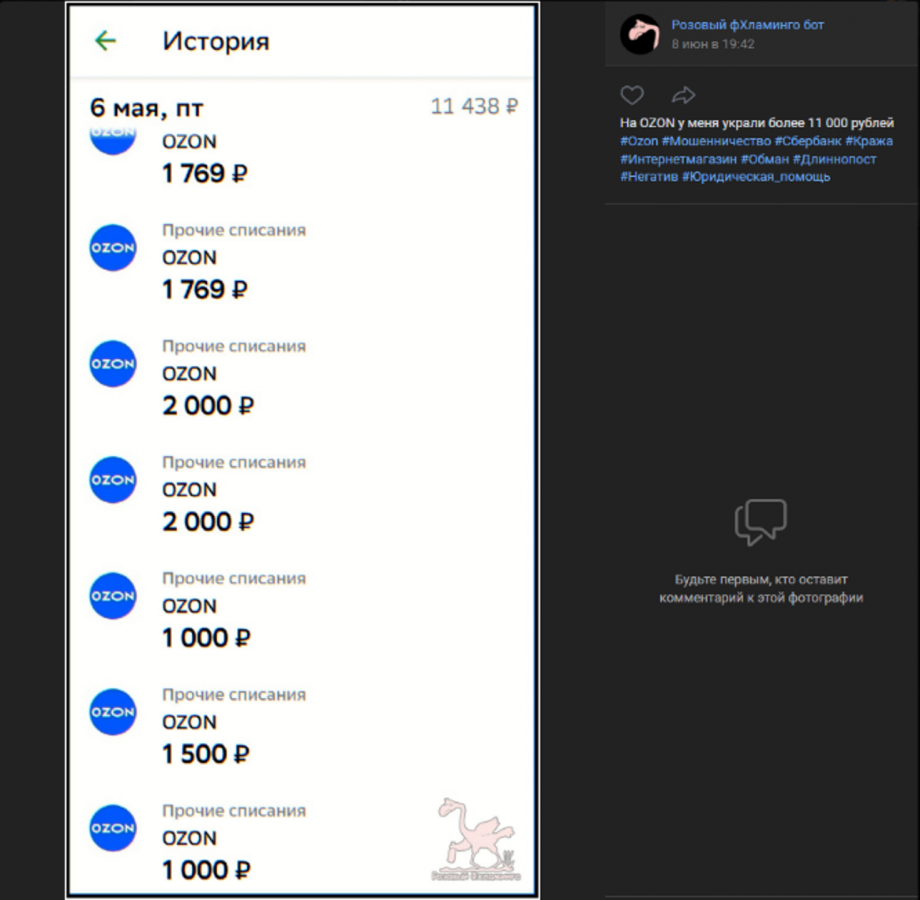This screenshot has height=900, width=920.
Task: Like the photo with heart icon
Action: click(x=632, y=95)
